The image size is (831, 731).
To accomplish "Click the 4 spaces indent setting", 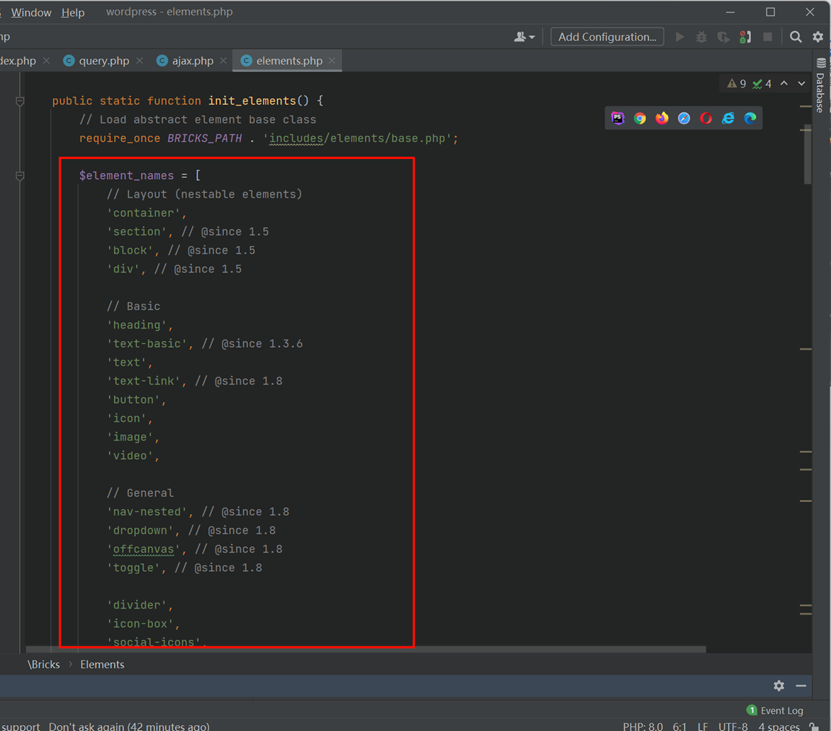I will click(x=779, y=726).
